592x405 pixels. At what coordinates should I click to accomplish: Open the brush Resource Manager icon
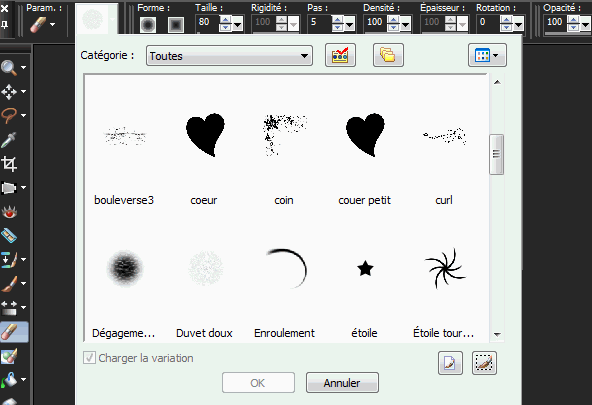(x=340, y=55)
